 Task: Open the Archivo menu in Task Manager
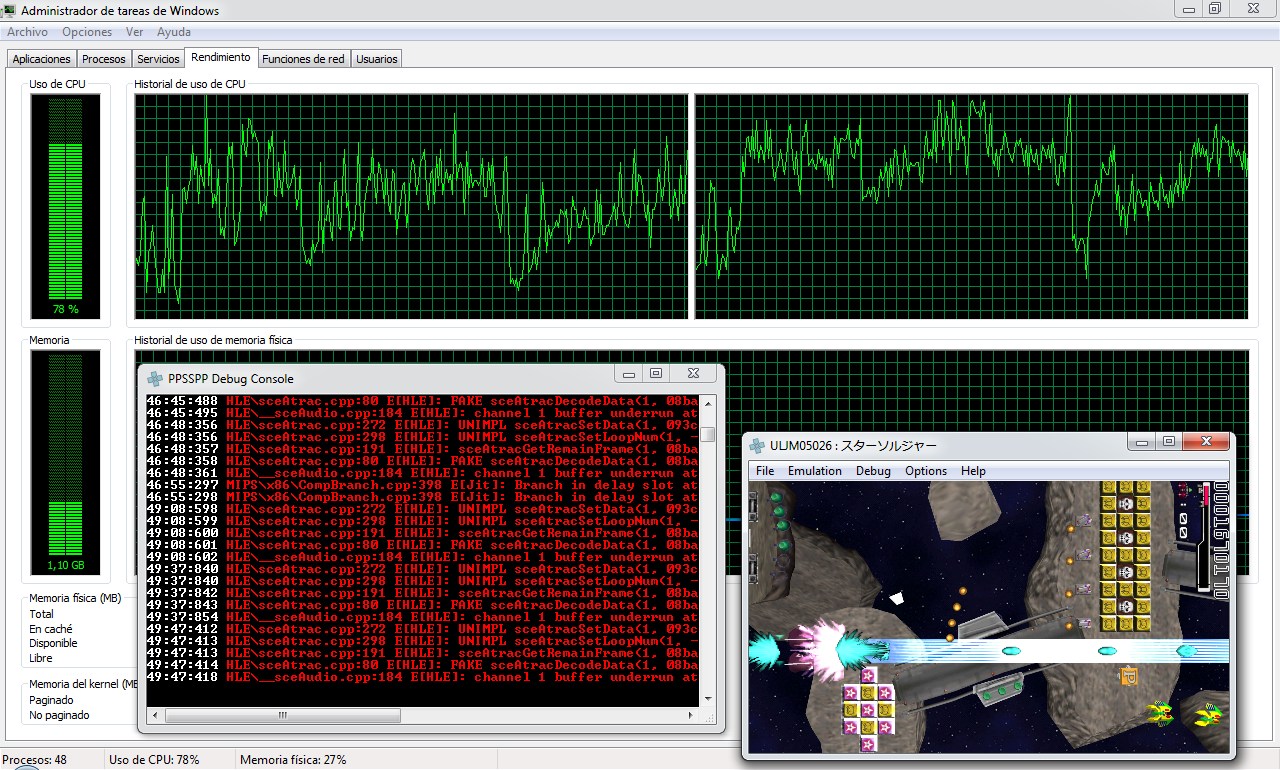click(x=27, y=32)
